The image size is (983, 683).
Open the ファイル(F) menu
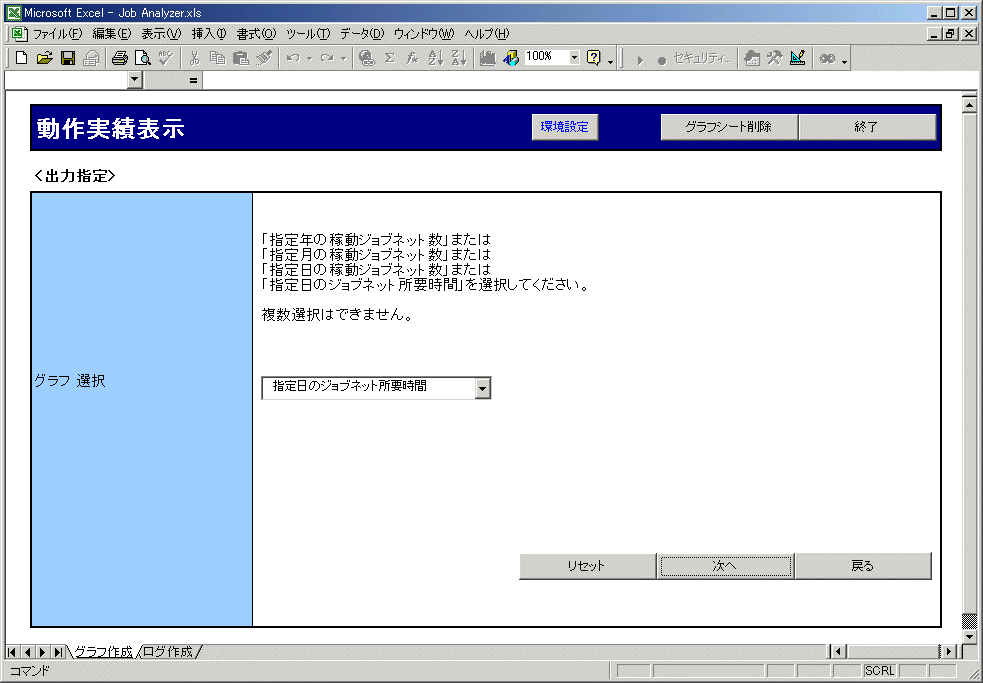(57, 34)
